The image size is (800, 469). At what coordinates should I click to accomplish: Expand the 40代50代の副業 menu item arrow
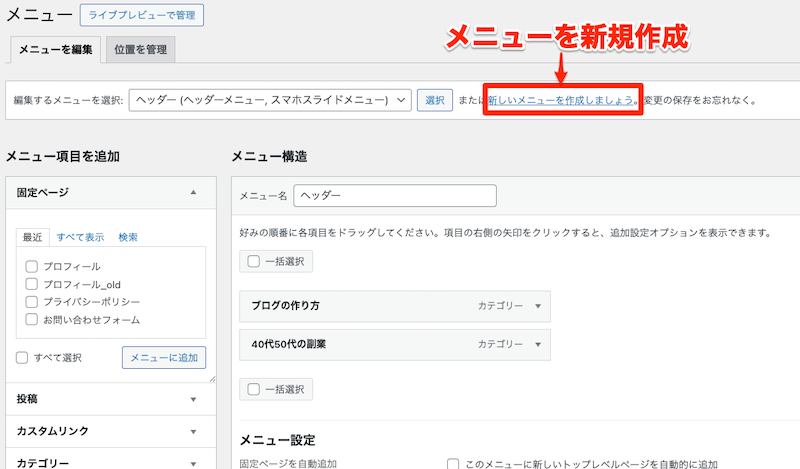(538, 344)
